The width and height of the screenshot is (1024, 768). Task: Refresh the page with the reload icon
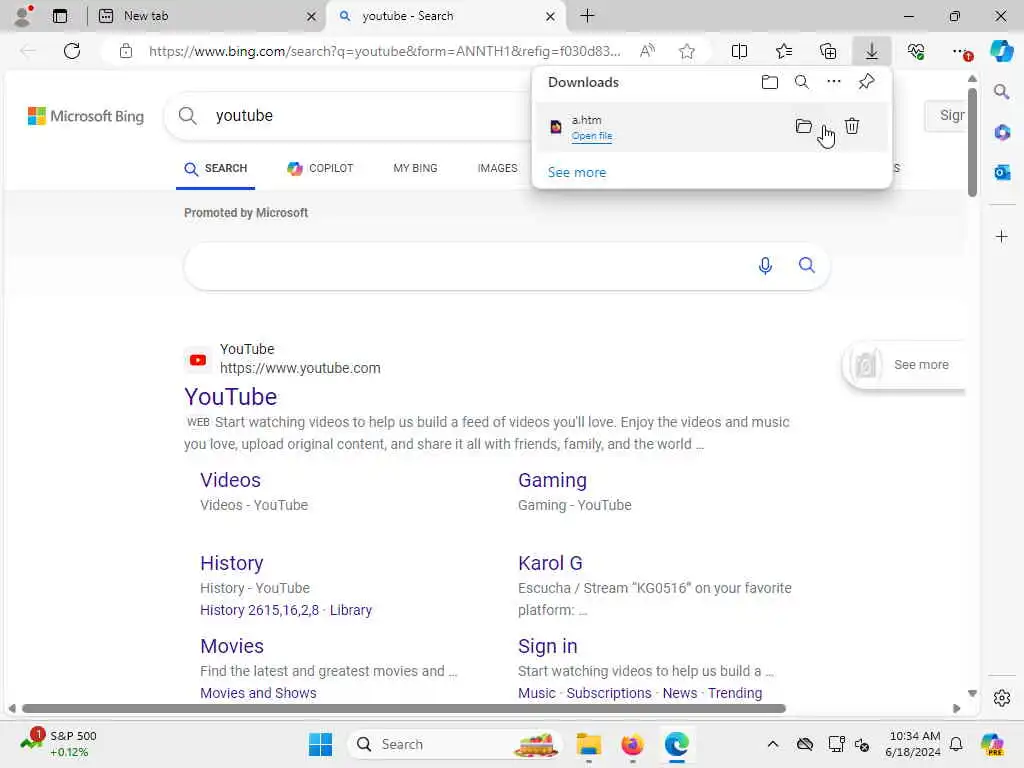pyautogui.click(x=72, y=51)
